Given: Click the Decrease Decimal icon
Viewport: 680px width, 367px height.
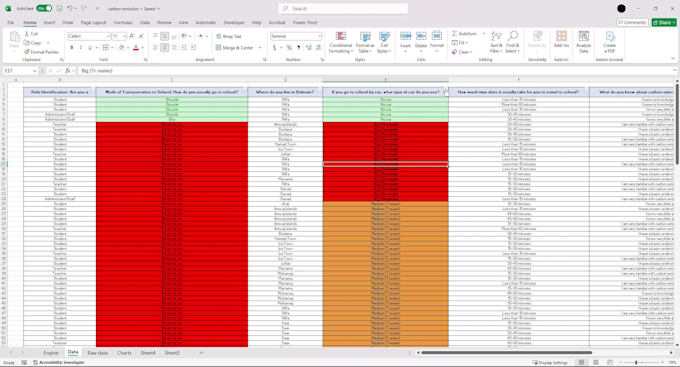Looking at the screenshot, I should (318, 47).
